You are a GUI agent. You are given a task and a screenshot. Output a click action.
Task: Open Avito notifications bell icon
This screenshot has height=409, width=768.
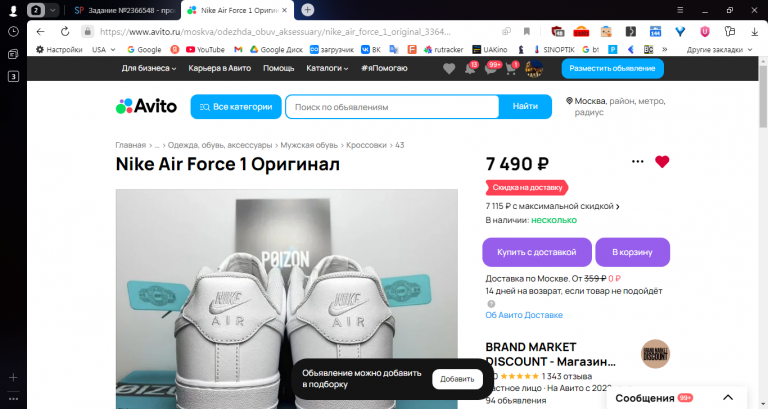[x=470, y=69]
